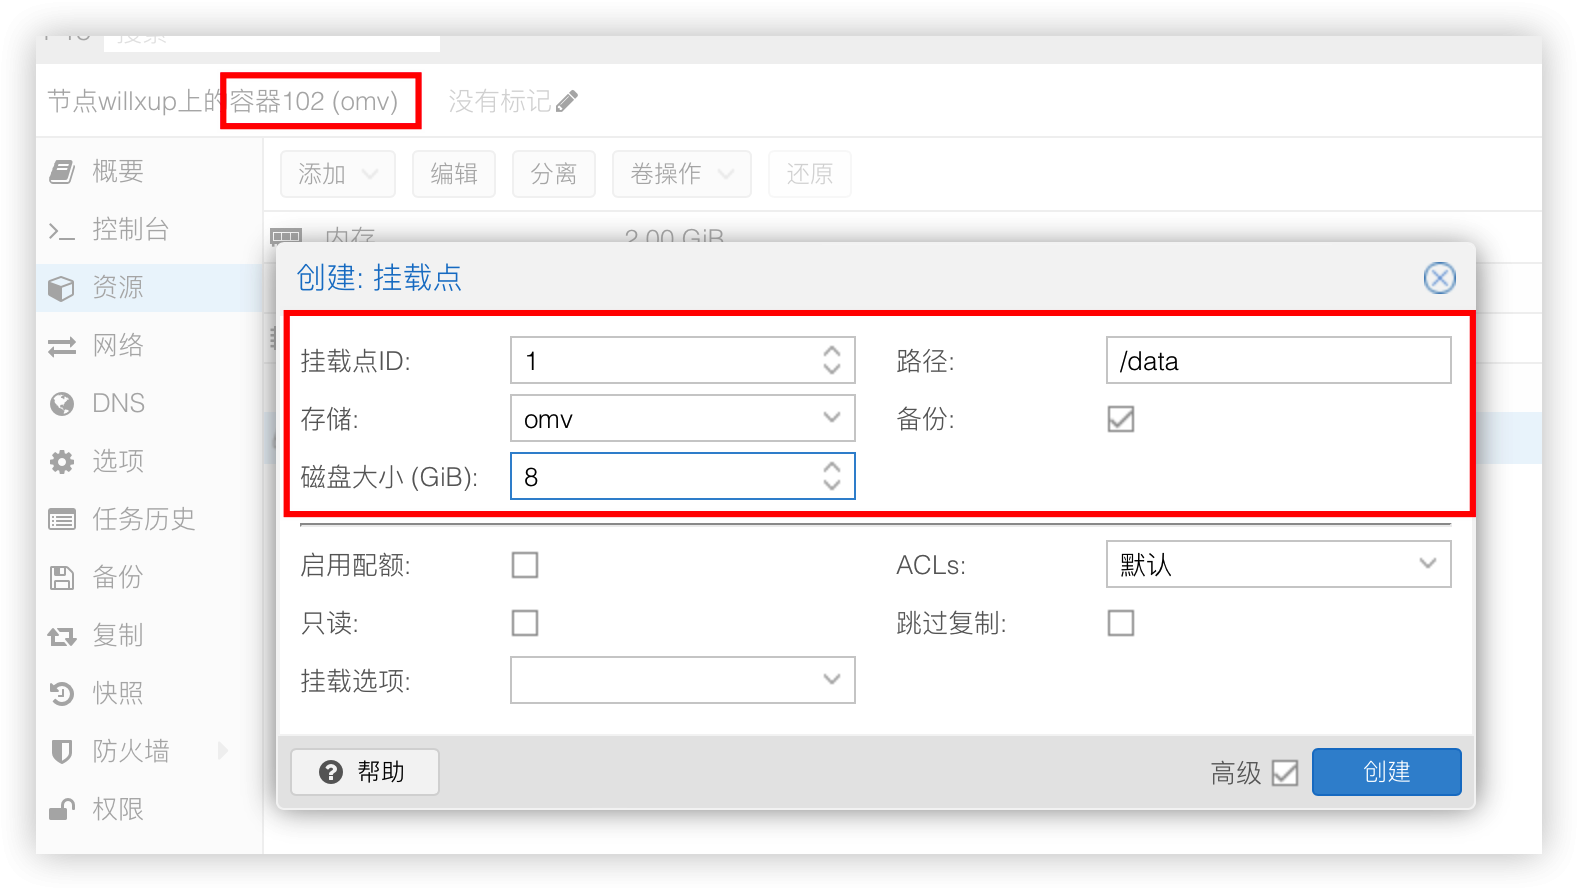Screen dimensions: 1578x890
Task: Decrease 磁盘大小 with down arrow
Action: tap(832, 484)
